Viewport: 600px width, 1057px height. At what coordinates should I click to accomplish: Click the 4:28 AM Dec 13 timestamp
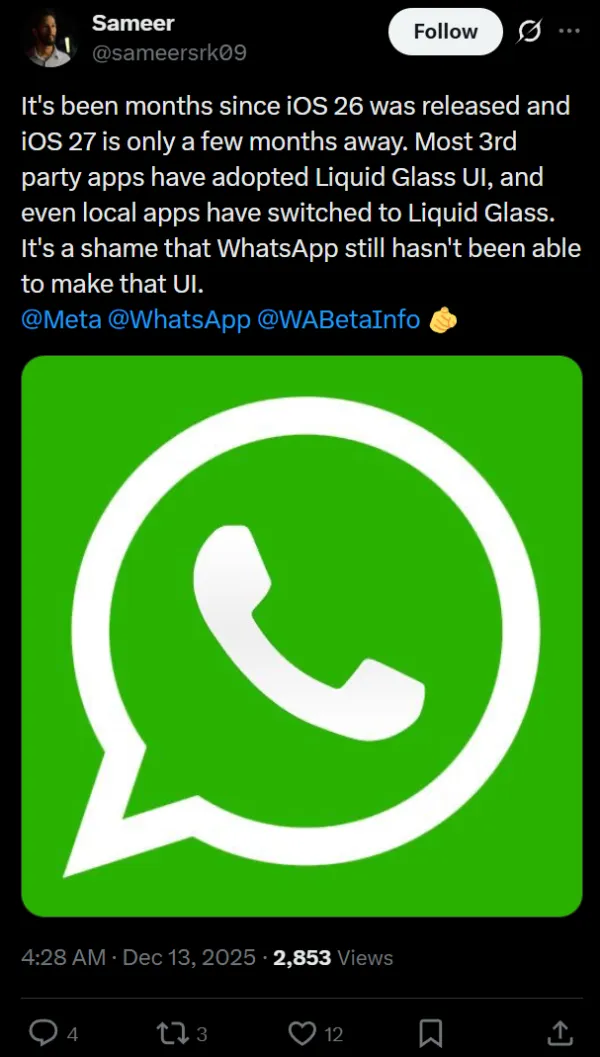click(137, 957)
